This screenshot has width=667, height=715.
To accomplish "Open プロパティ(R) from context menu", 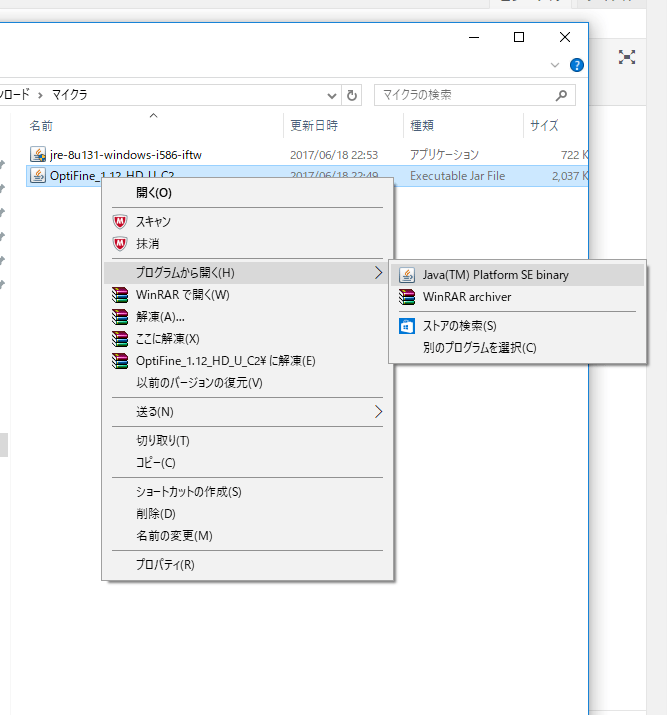I will (x=248, y=565).
